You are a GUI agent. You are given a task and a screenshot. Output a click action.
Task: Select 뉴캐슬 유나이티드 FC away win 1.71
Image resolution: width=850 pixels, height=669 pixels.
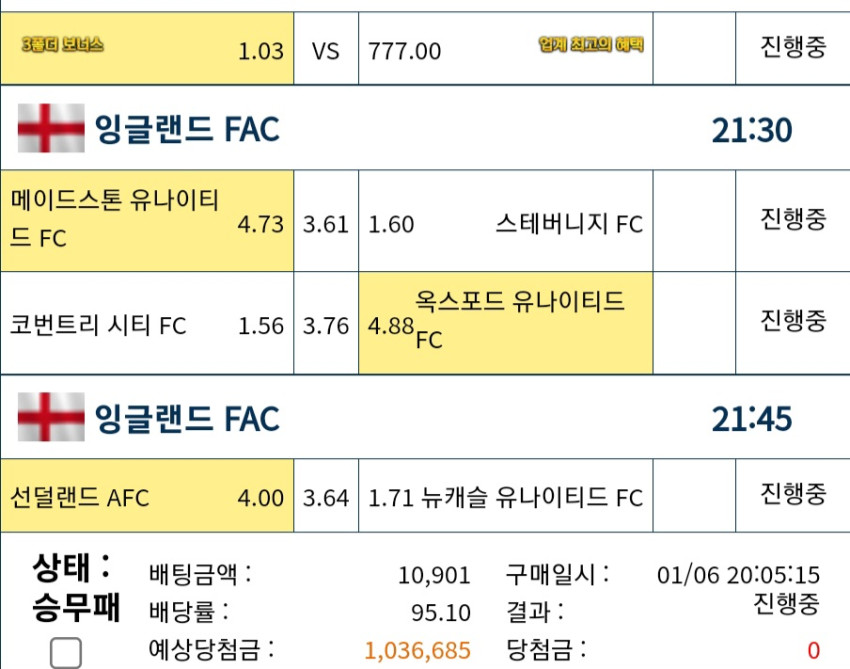pyautogui.click(x=506, y=496)
